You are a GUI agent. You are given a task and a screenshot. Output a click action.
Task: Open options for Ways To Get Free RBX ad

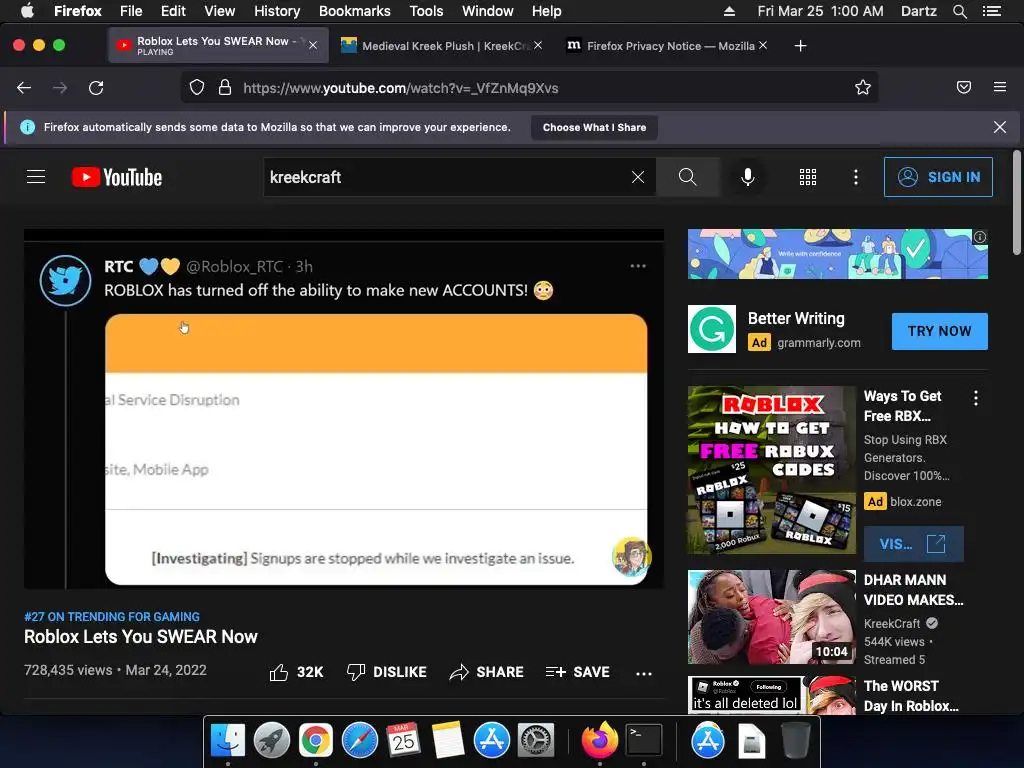click(x=976, y=398)
